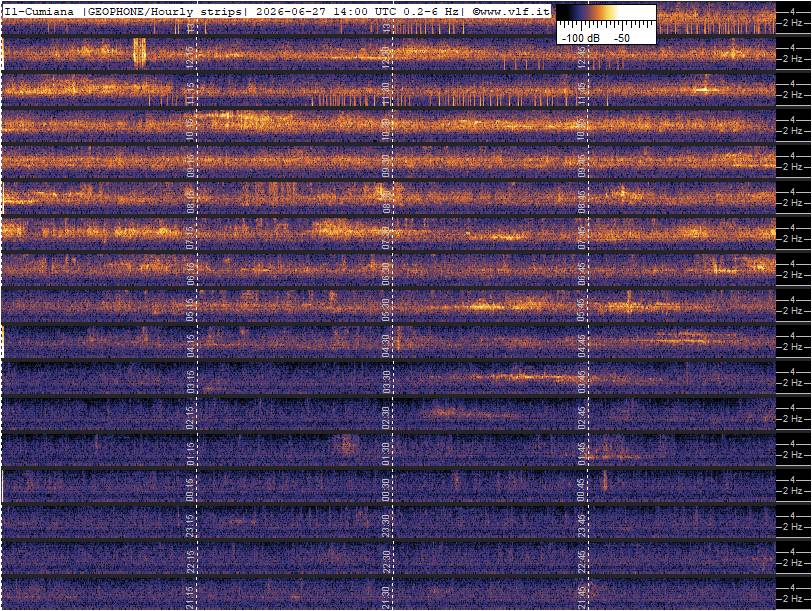Image resolution: width=812 pixels, height=611 pixels.
Task: Click the -50 legend value
Action: 622,38
